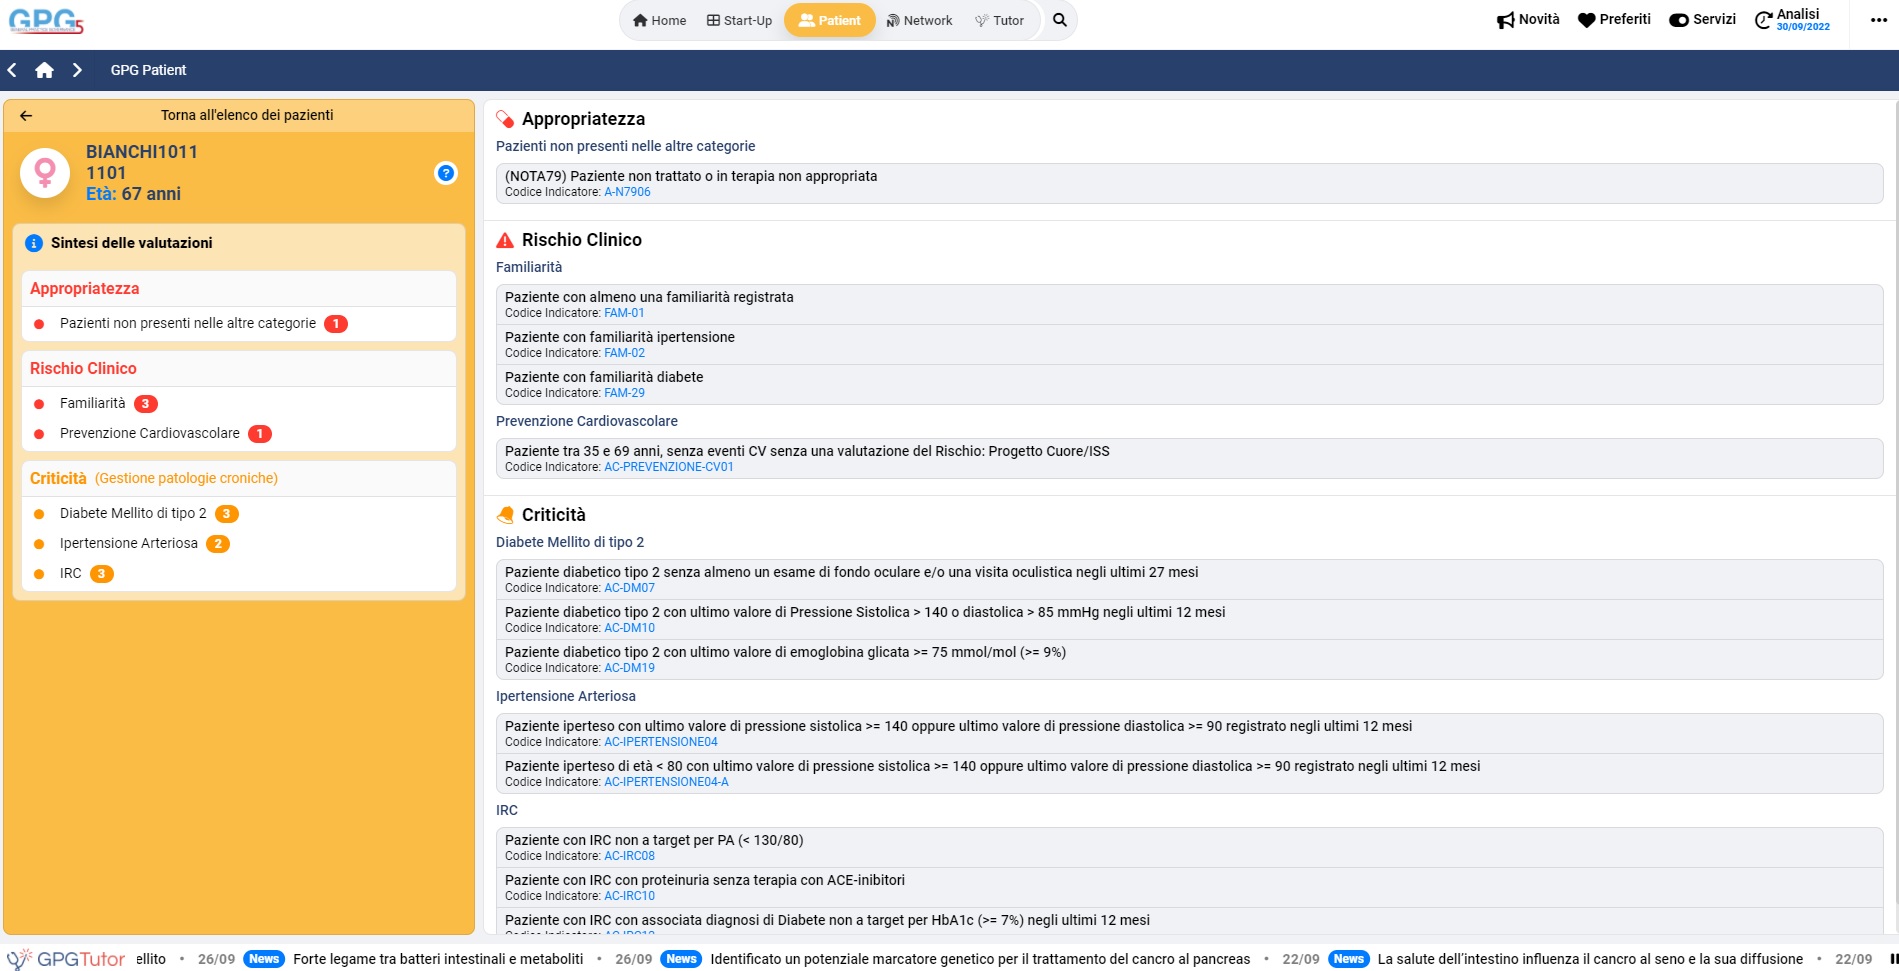Pause the news ticker

(x=1893, y=958)
